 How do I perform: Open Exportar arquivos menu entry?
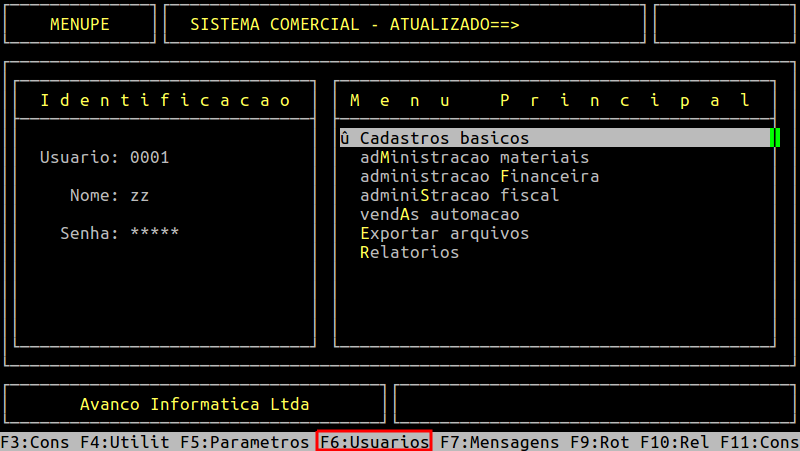pos(444,233)
